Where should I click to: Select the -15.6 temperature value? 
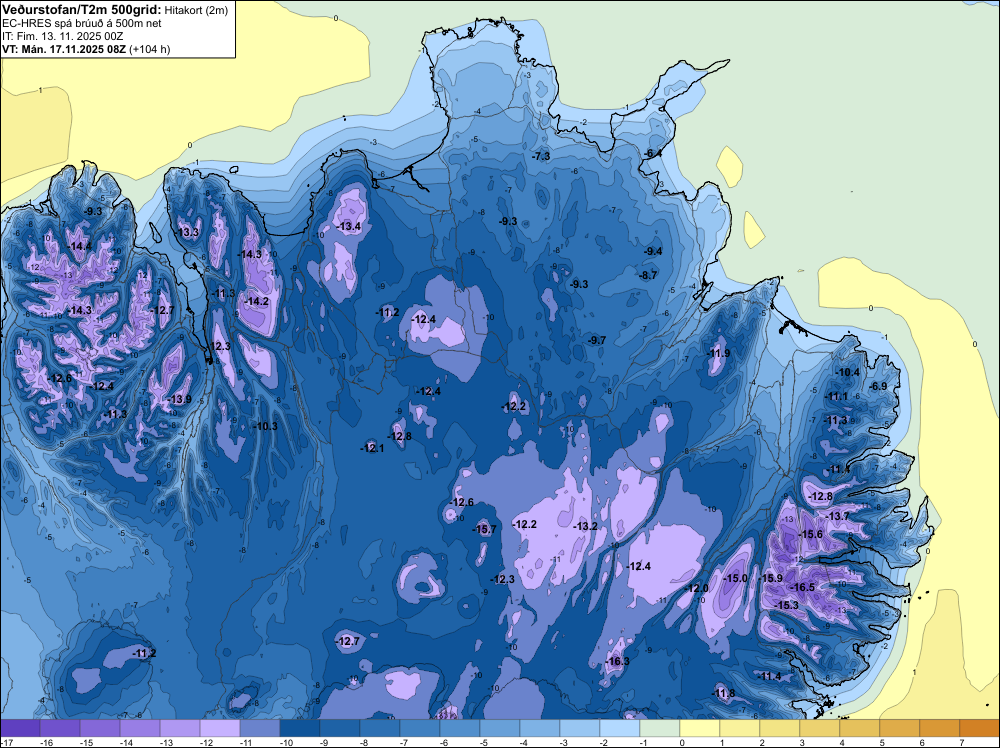coord(811,534)
